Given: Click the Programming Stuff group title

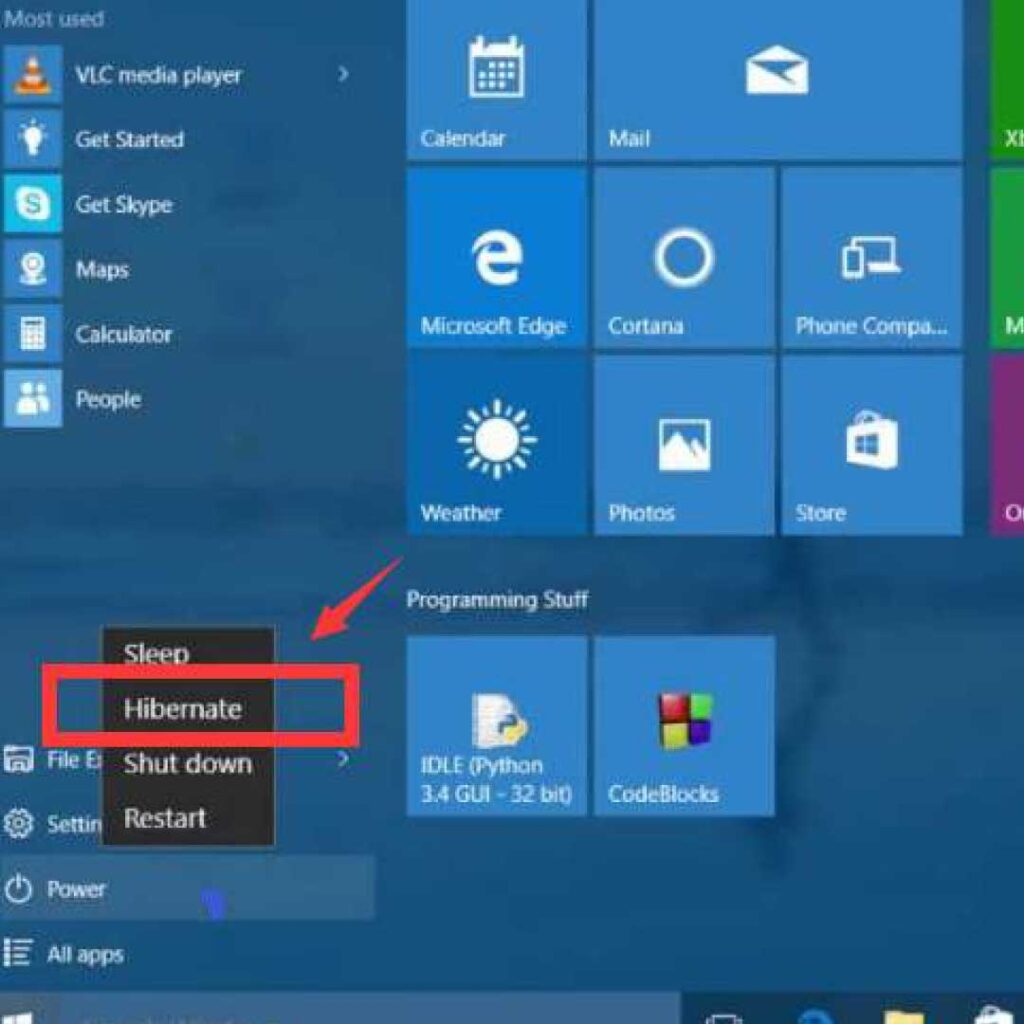Looking at the screenshot, I should 497,600.
